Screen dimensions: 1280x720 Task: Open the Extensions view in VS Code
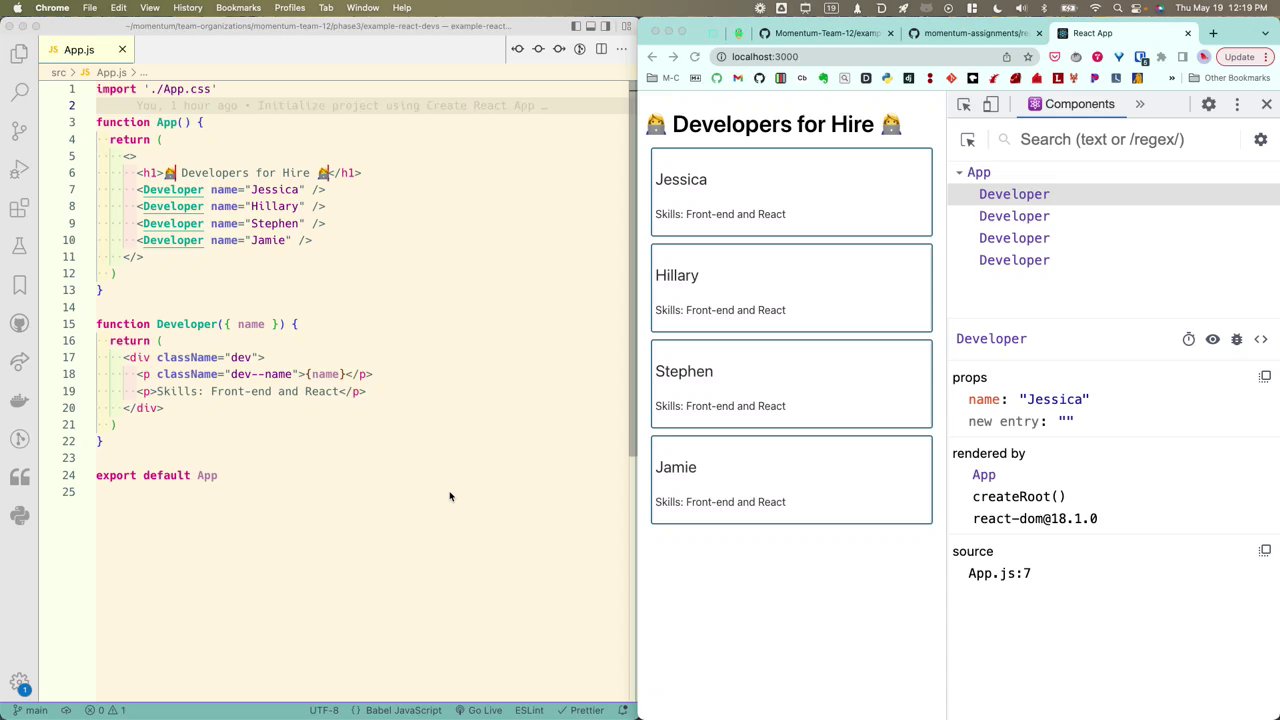pos(19,208)
